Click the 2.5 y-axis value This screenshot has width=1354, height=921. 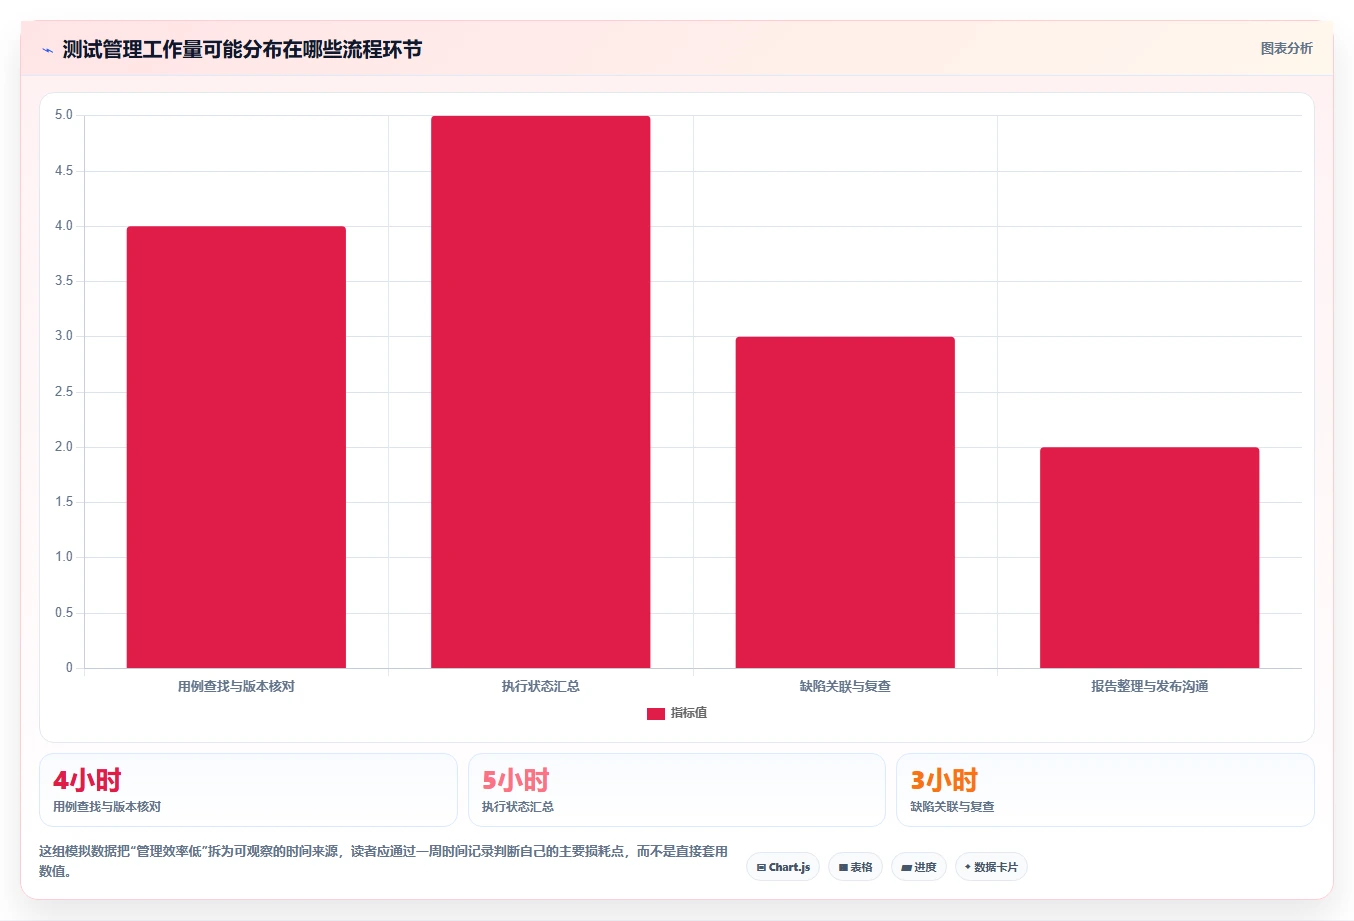pyautogui.click(x=64, y=392)
